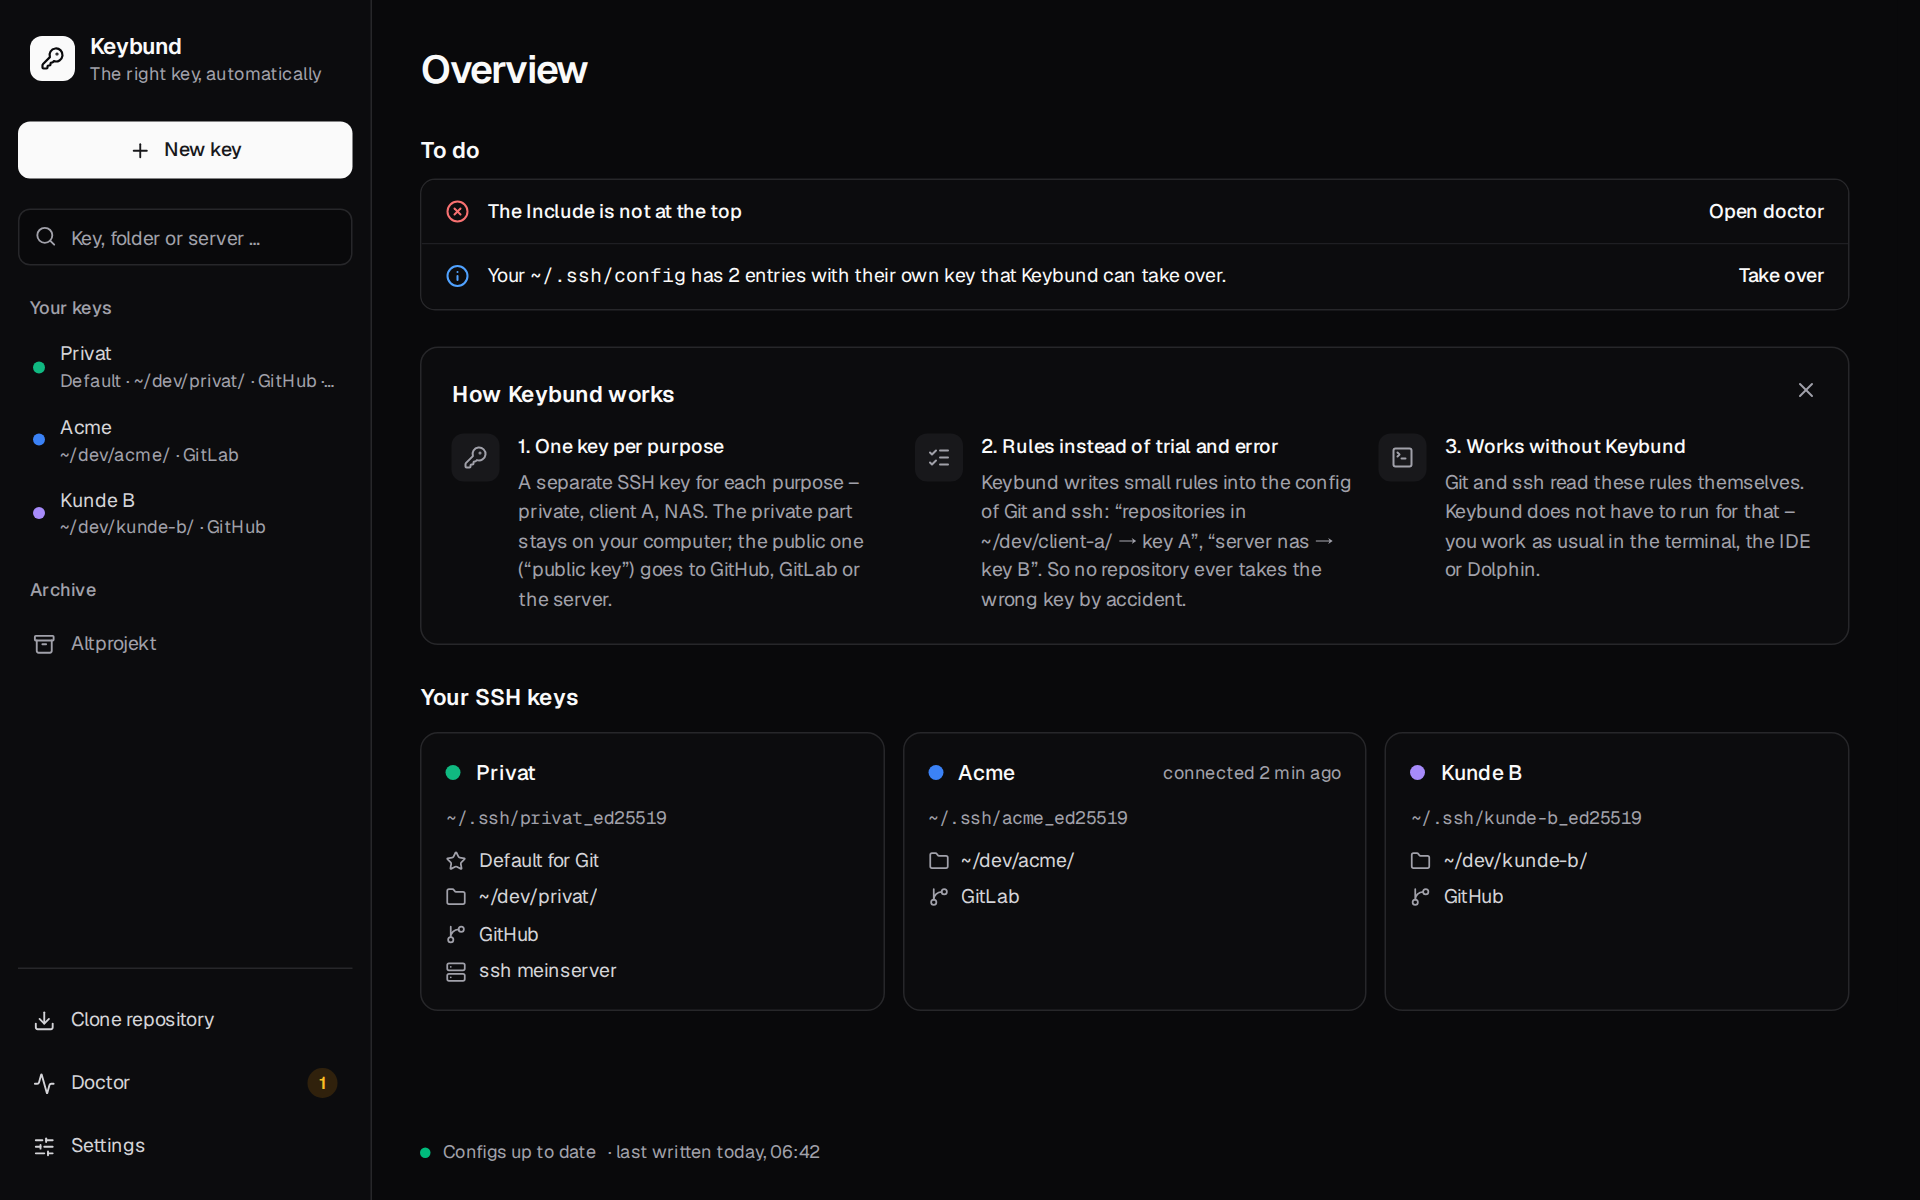
Task: Click the Keybund key logo icon
Action: pos(52,59)
